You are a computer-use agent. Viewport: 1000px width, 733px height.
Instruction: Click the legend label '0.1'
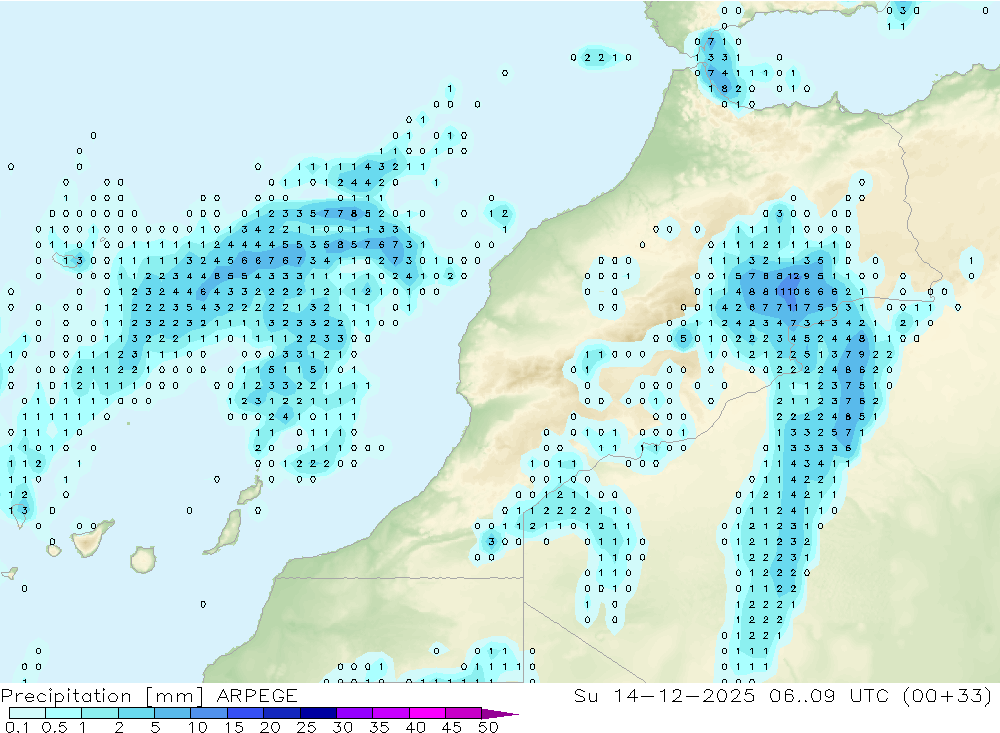coord(17,727)
